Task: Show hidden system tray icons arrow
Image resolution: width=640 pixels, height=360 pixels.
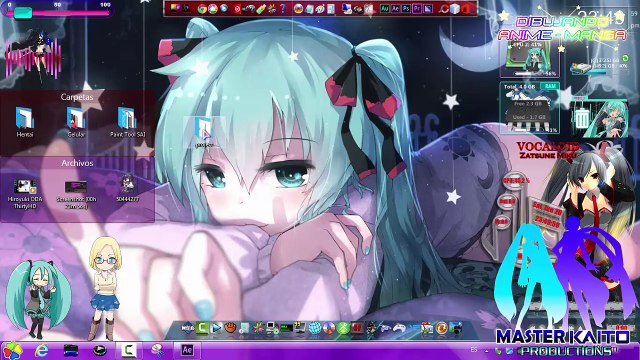Action: pos(487,351)
